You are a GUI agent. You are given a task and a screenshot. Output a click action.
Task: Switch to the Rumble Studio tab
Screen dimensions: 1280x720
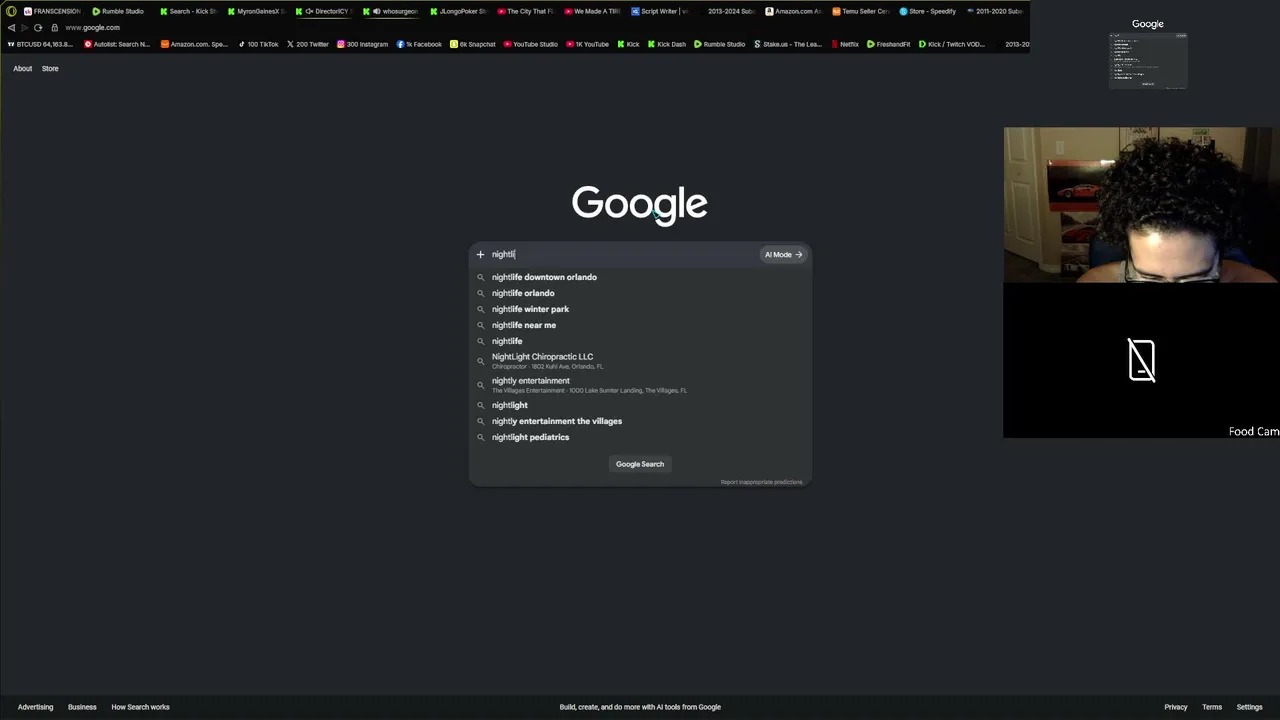118,11
